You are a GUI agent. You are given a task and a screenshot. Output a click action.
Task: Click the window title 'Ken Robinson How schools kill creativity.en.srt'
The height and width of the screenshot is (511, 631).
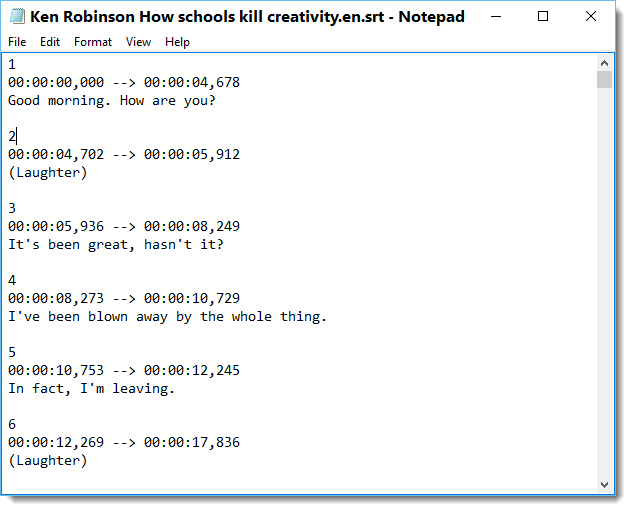coord(207,17)
